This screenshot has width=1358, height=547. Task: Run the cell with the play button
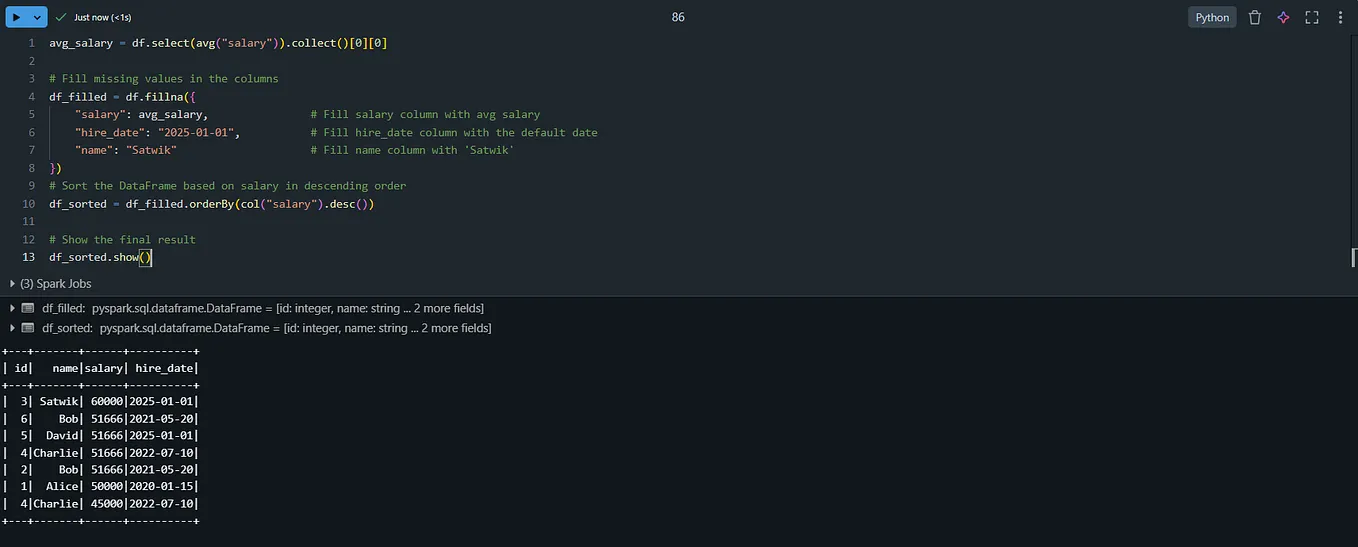(x=17, y=17)
